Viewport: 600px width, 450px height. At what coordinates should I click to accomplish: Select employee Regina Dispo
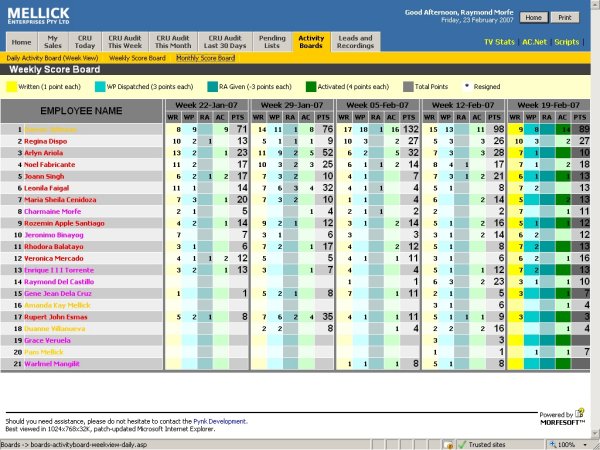46,141
